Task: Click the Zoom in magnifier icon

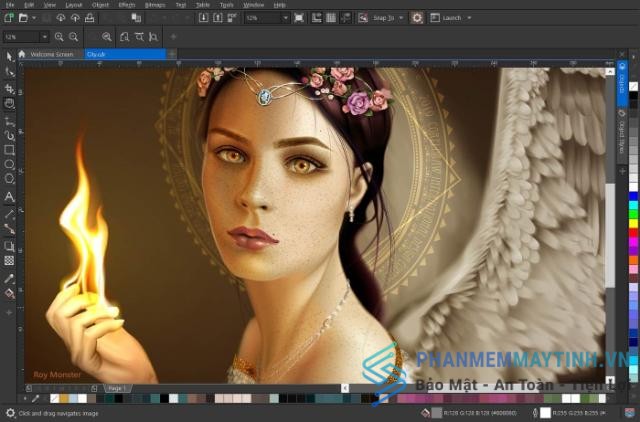Action: (59, 37)
